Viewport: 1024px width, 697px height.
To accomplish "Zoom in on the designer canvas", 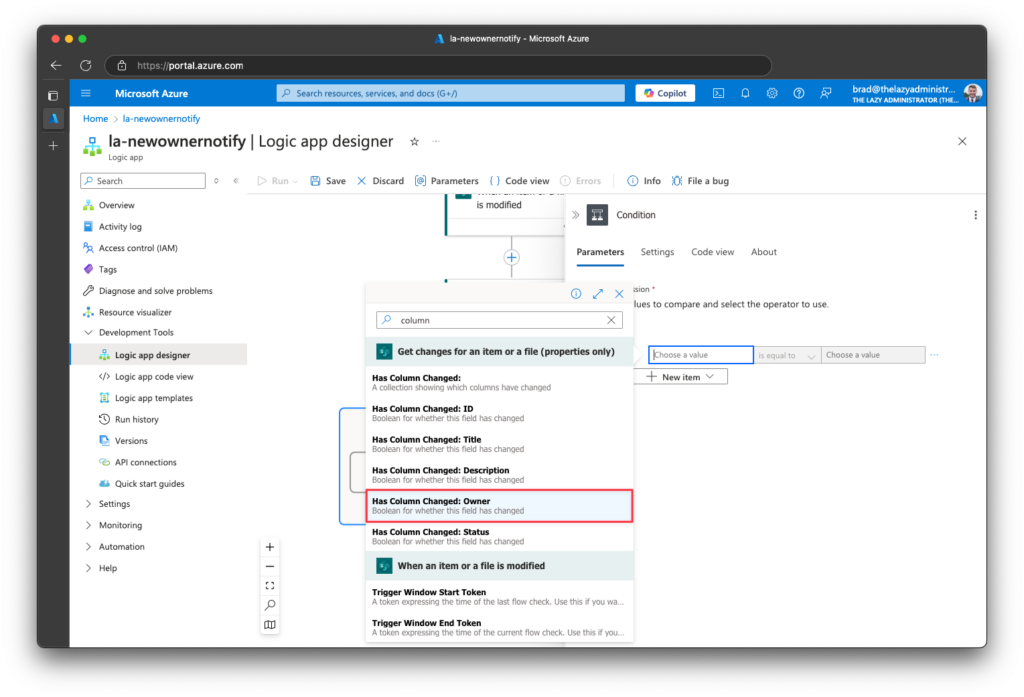I will point(270,547).
